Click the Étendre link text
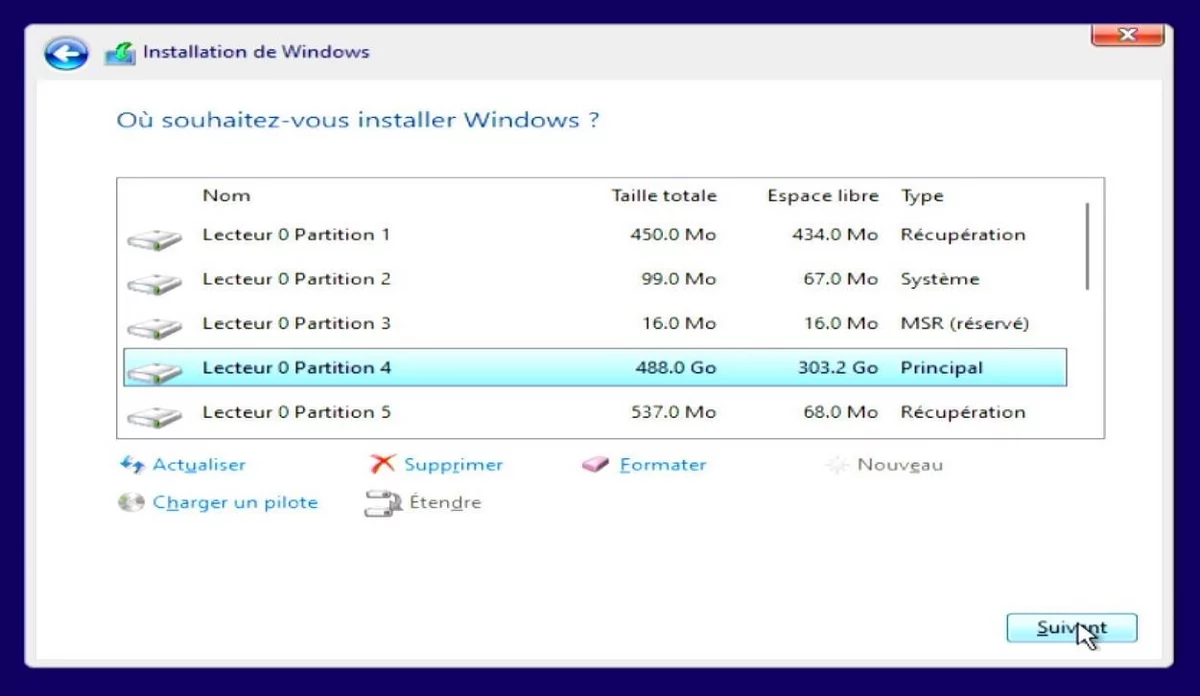The height and width of the screenshot is (696, 1200). point(446,502)
